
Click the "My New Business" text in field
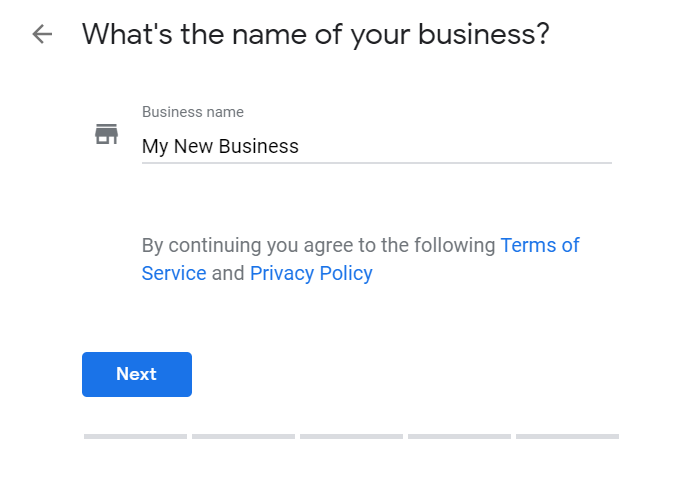tap(220, 146)
